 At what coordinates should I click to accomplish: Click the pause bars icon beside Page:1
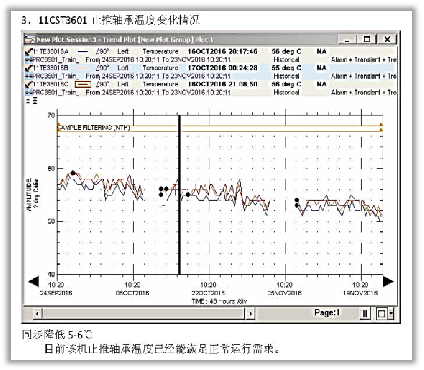(365, 313)
